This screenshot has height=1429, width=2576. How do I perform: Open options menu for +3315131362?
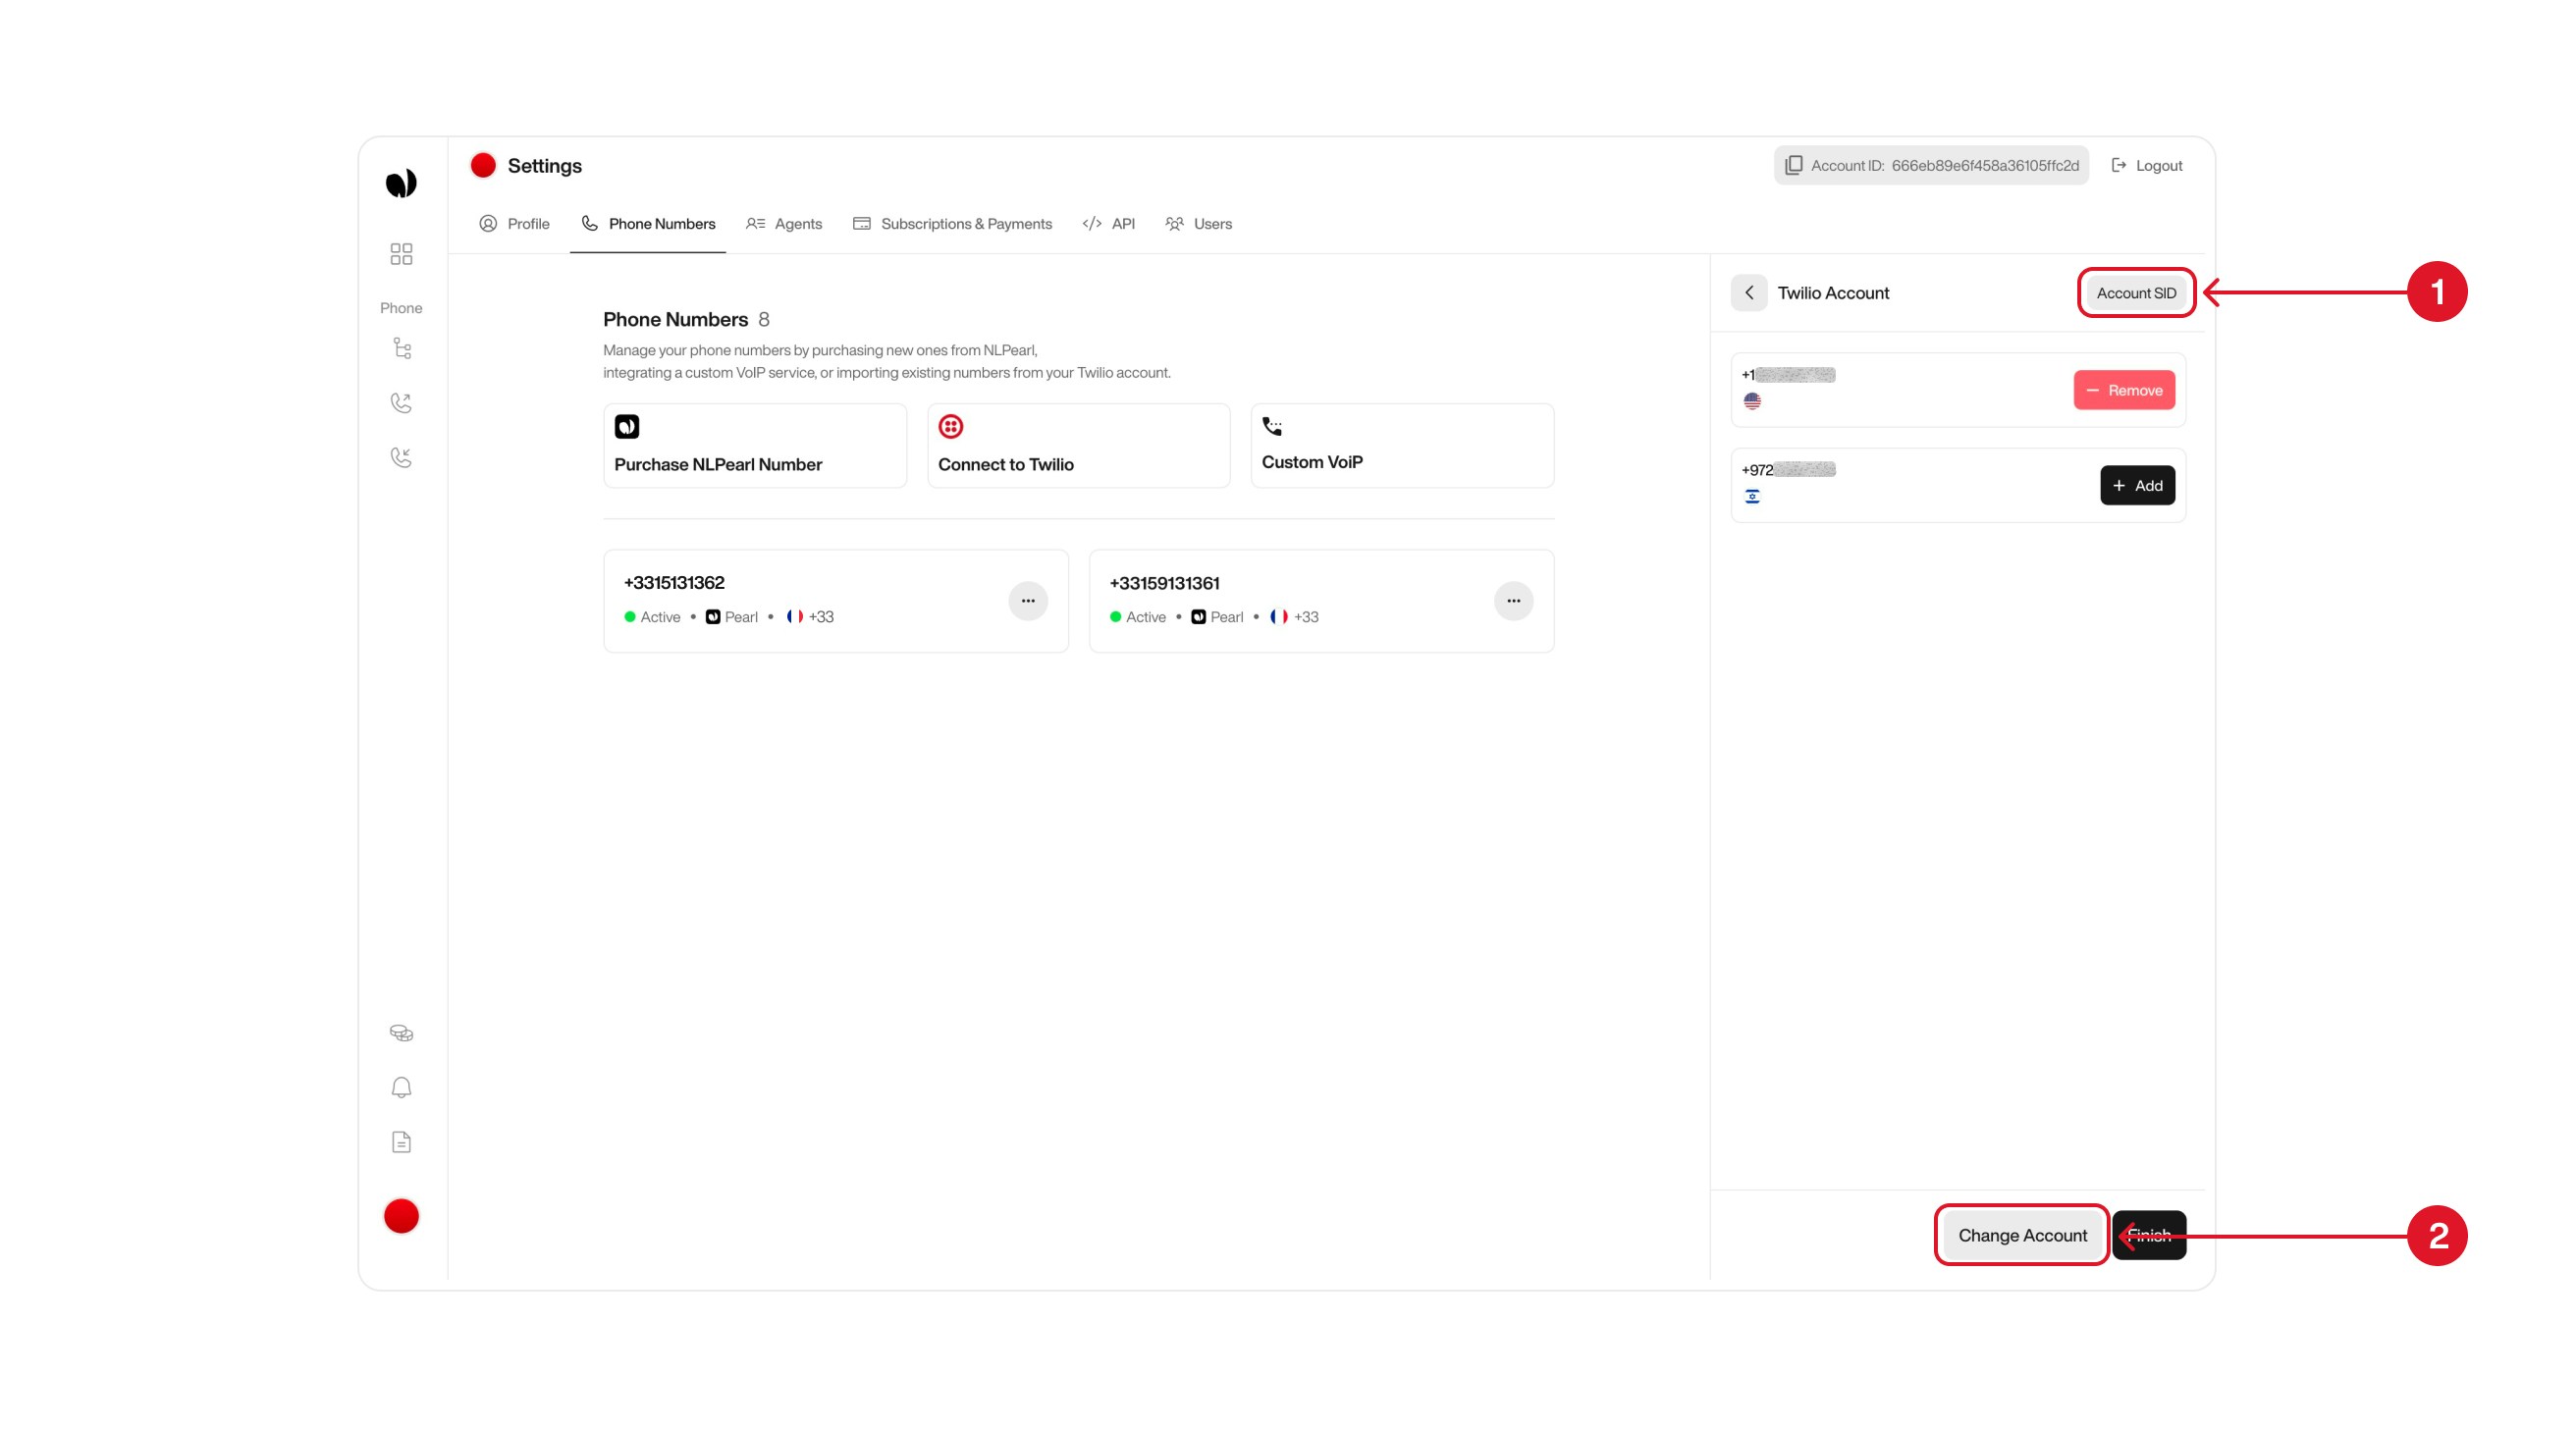click(x=1028, y=600)
